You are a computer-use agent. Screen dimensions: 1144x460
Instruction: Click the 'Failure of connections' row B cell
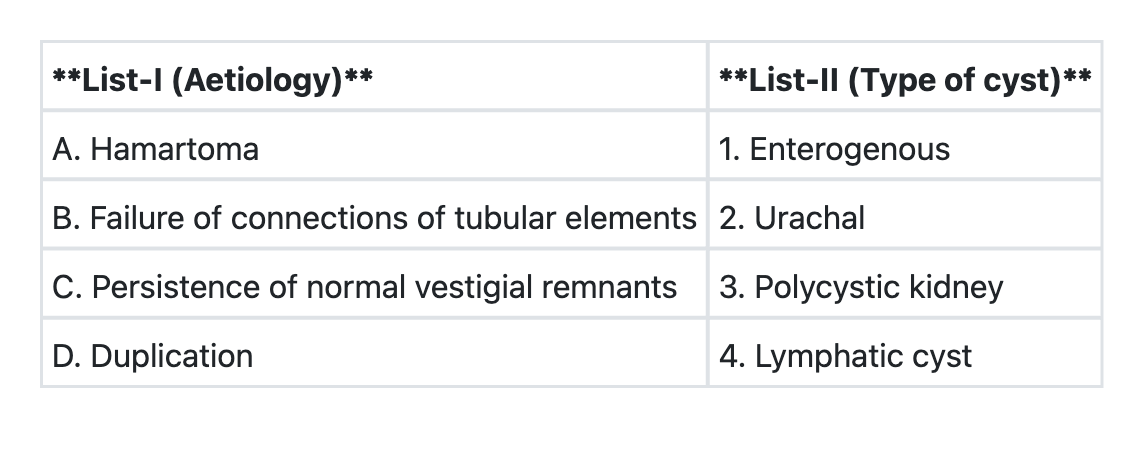pos(374,218)
